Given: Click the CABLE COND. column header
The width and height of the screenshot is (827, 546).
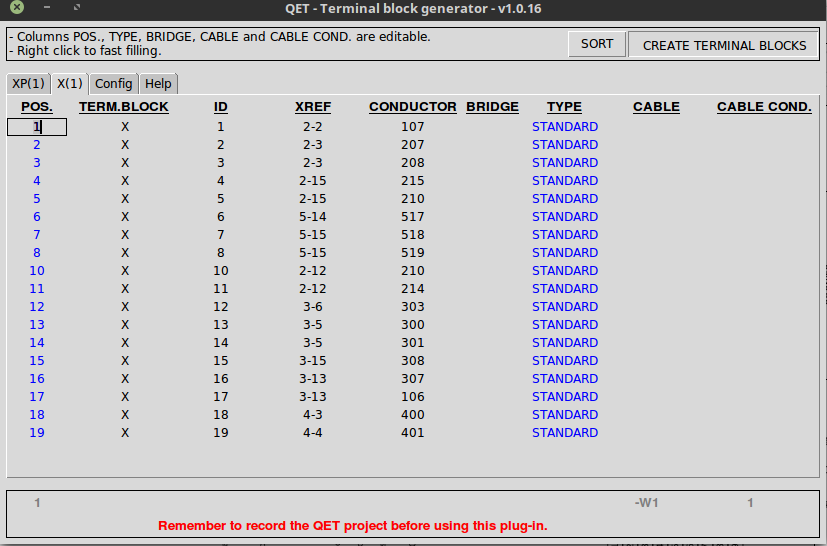Looking at the screenshot, I should tap(764, 107).
